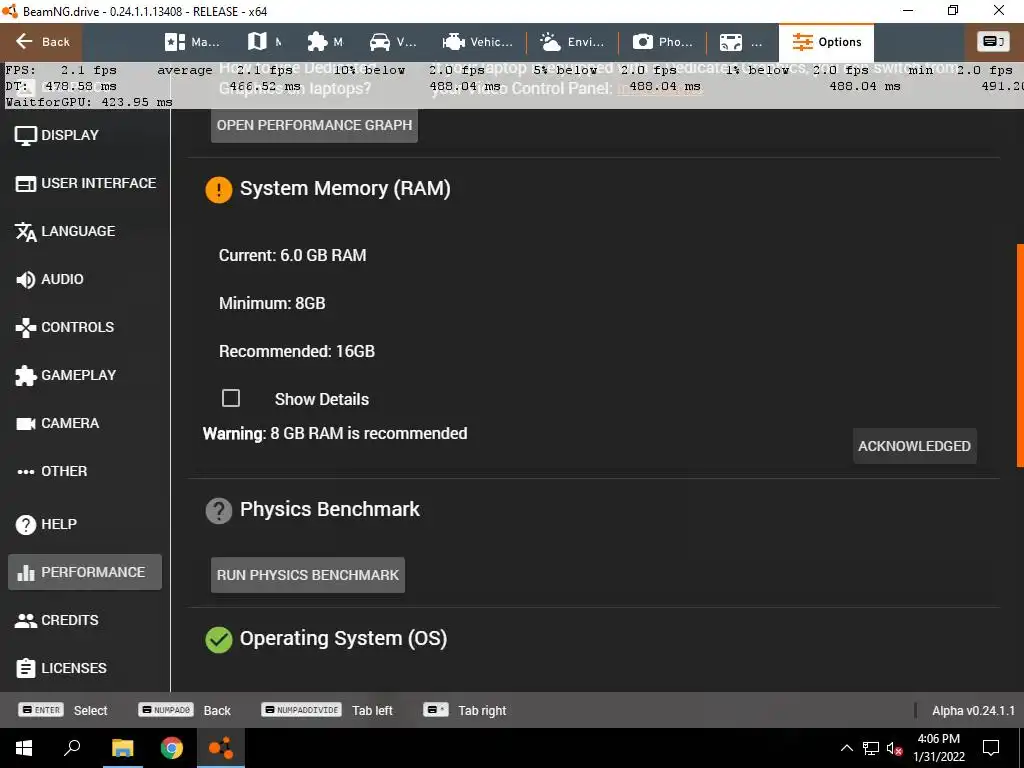This screenshot has height=768, width=1024.
Task: Open File Explorer from taskbar
Action: [x=122, y=748]
